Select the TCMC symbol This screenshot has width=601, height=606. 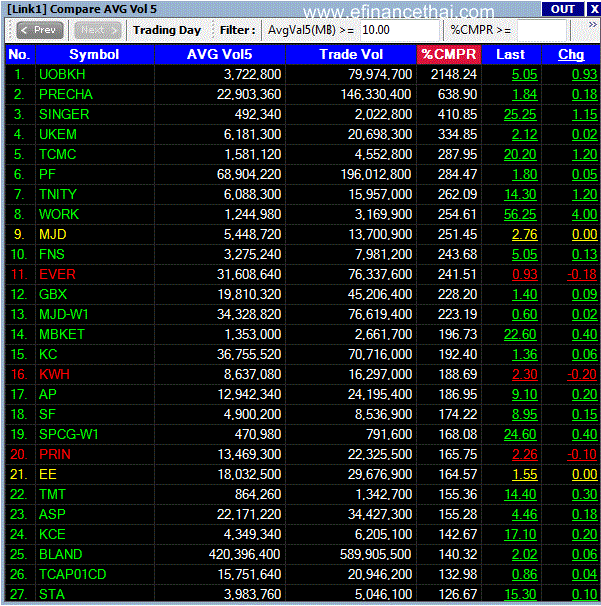pyautogui.click(x=58, y=155)
